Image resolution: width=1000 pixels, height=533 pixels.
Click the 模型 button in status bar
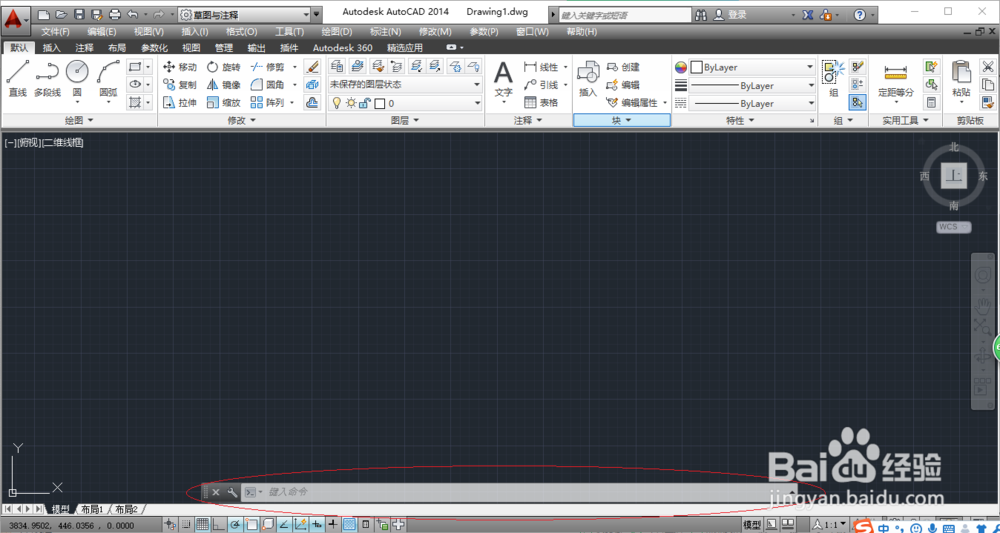click(x=752, y=524)
